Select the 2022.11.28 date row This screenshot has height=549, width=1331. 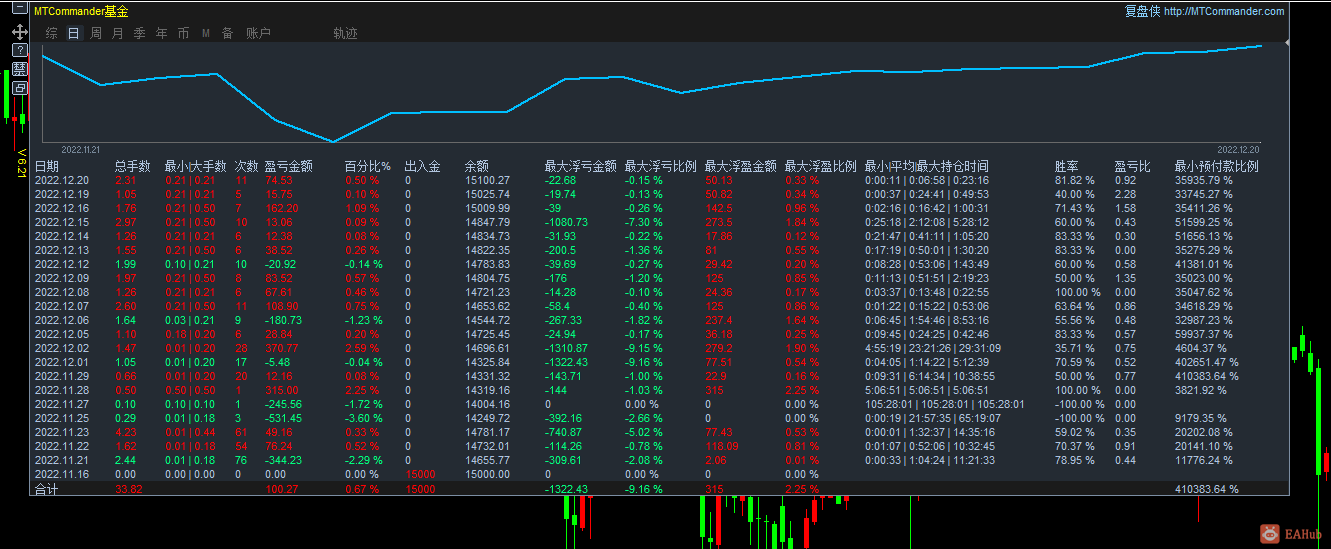coord(62,390)
